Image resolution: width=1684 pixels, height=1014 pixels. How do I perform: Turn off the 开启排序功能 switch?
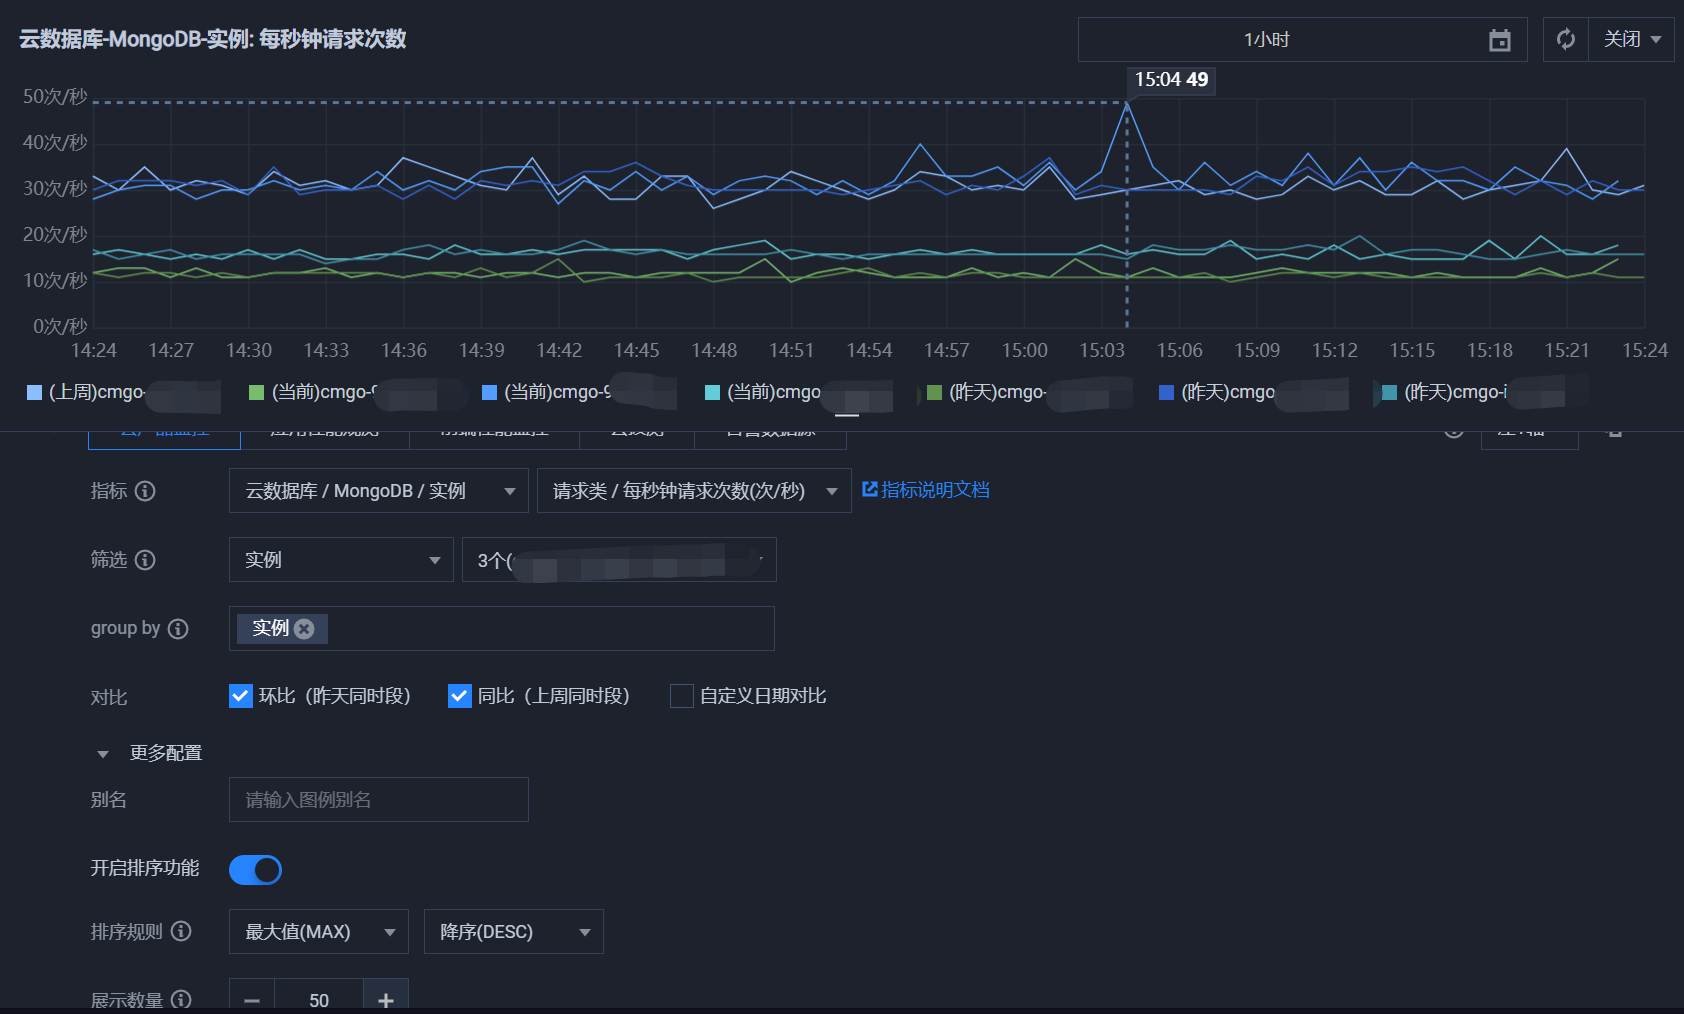tap(256, 870)
